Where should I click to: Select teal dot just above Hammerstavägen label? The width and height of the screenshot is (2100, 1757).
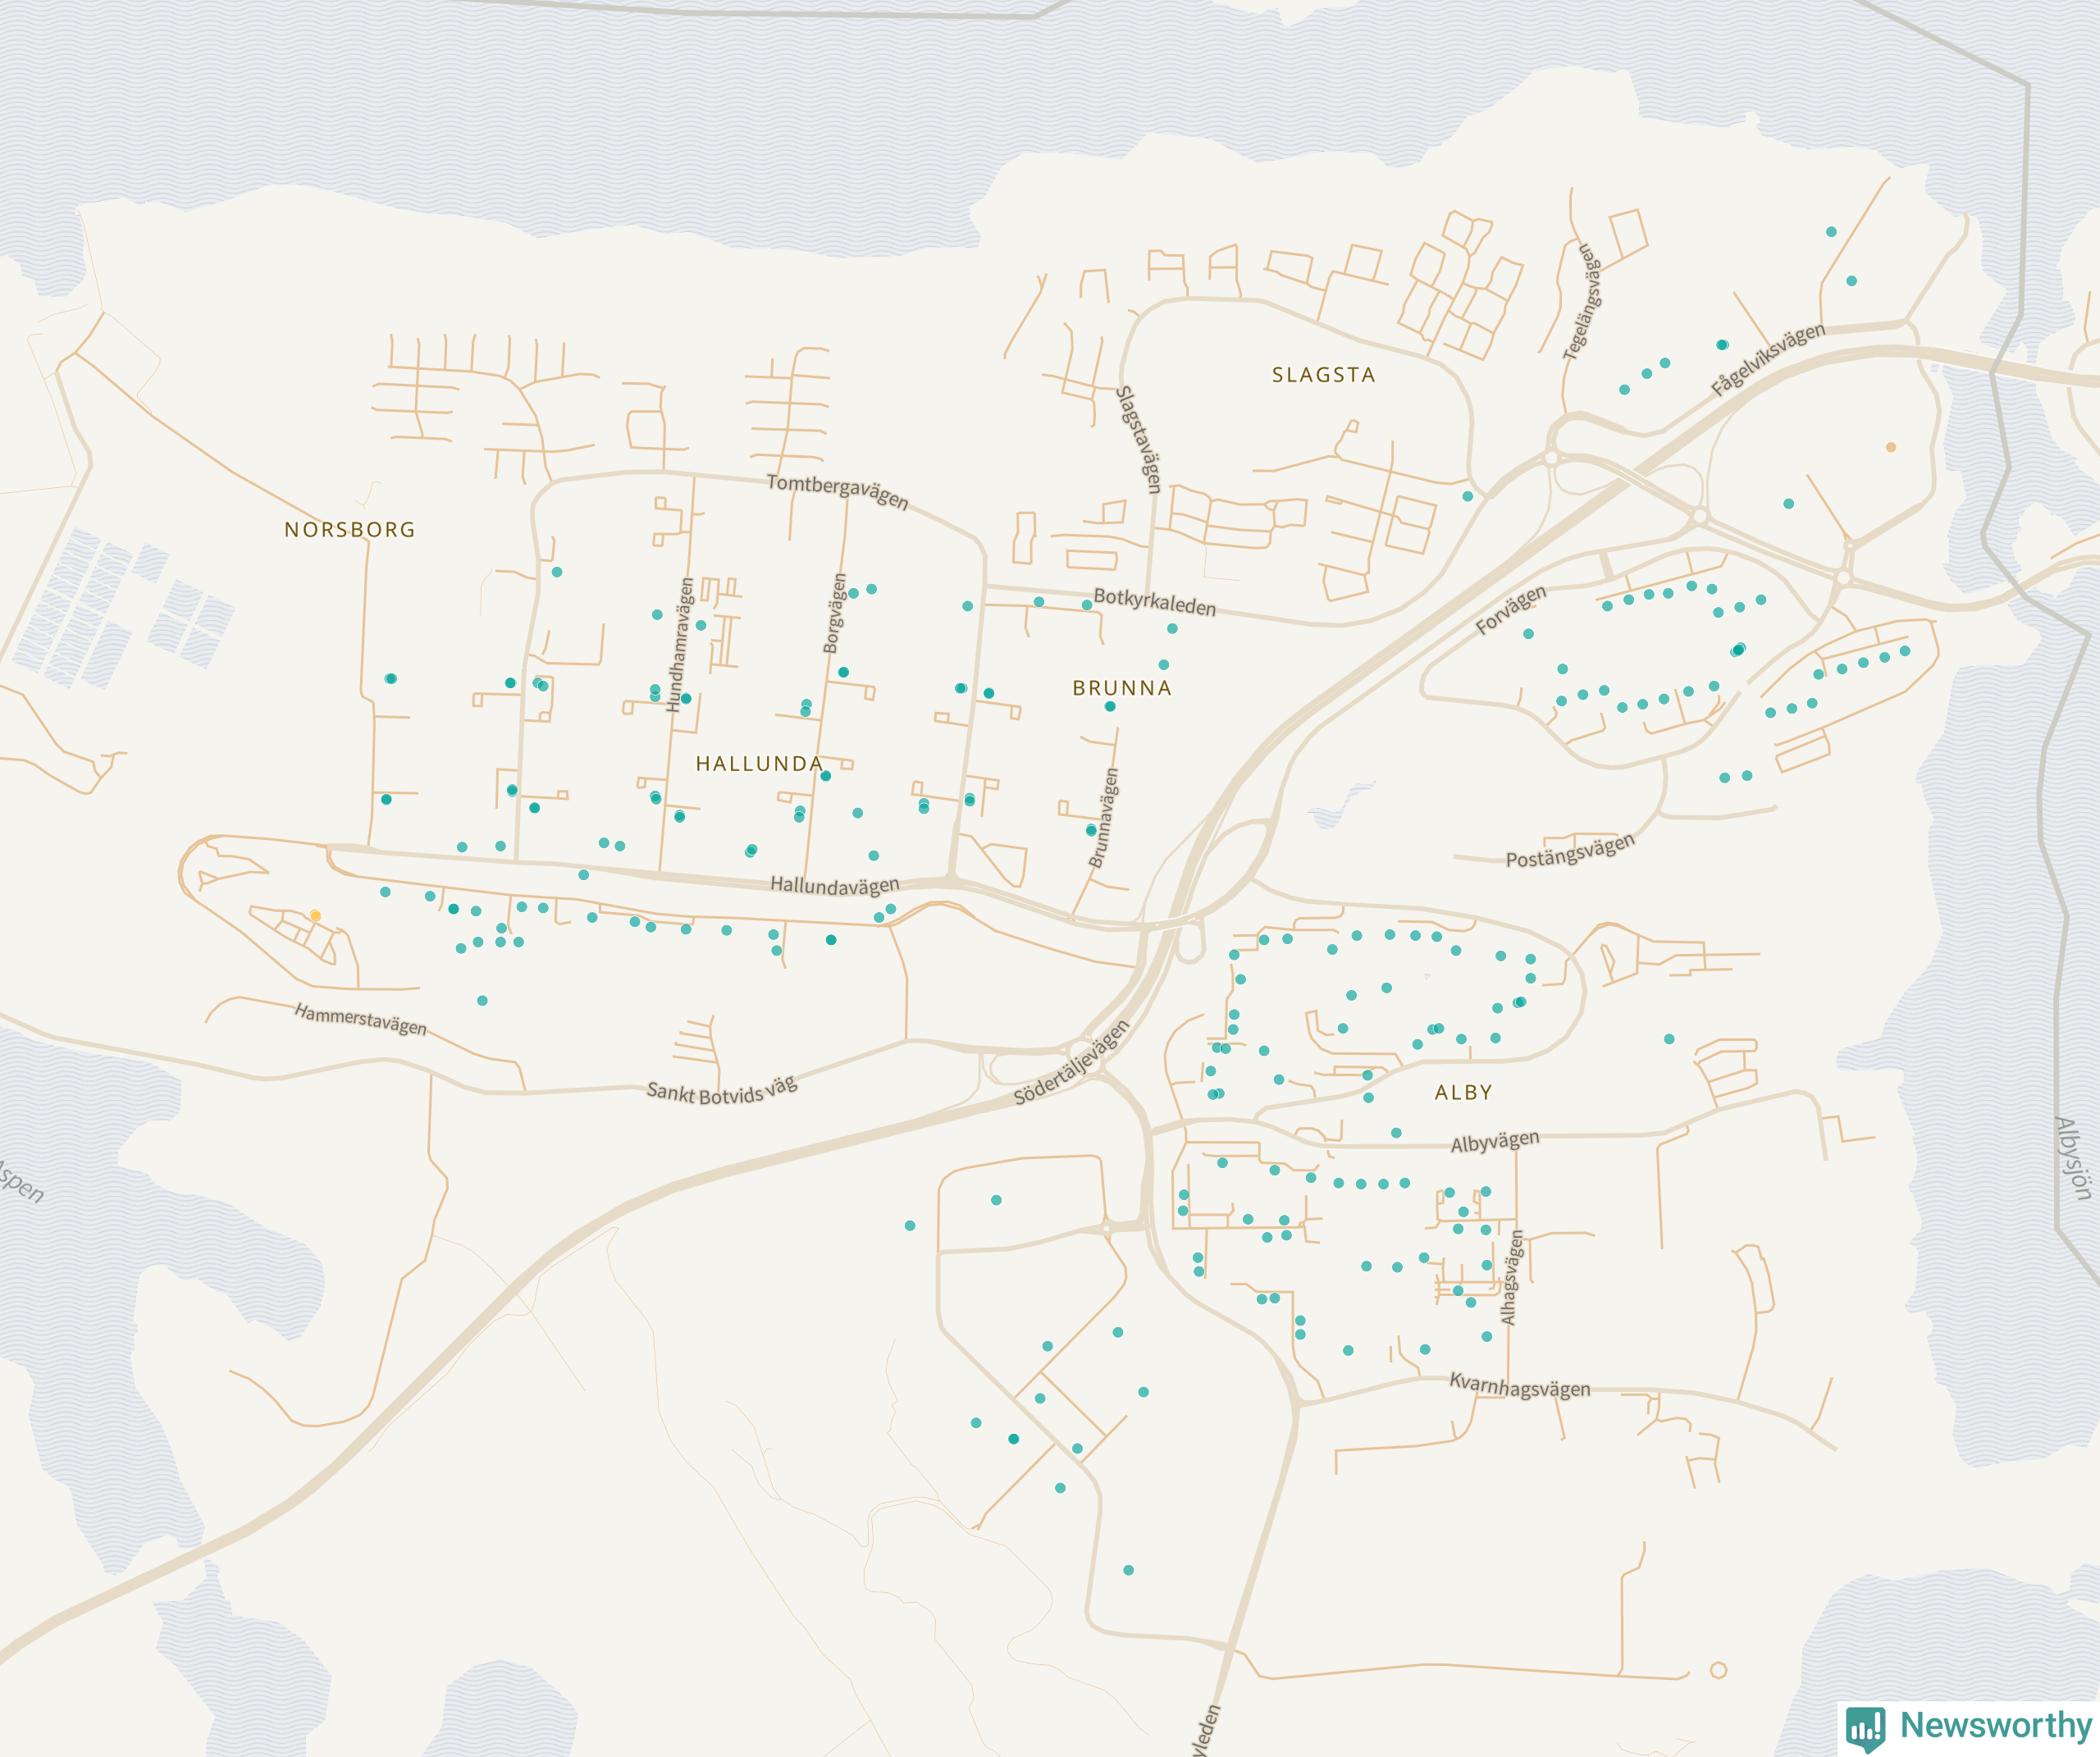(482, 1000)
